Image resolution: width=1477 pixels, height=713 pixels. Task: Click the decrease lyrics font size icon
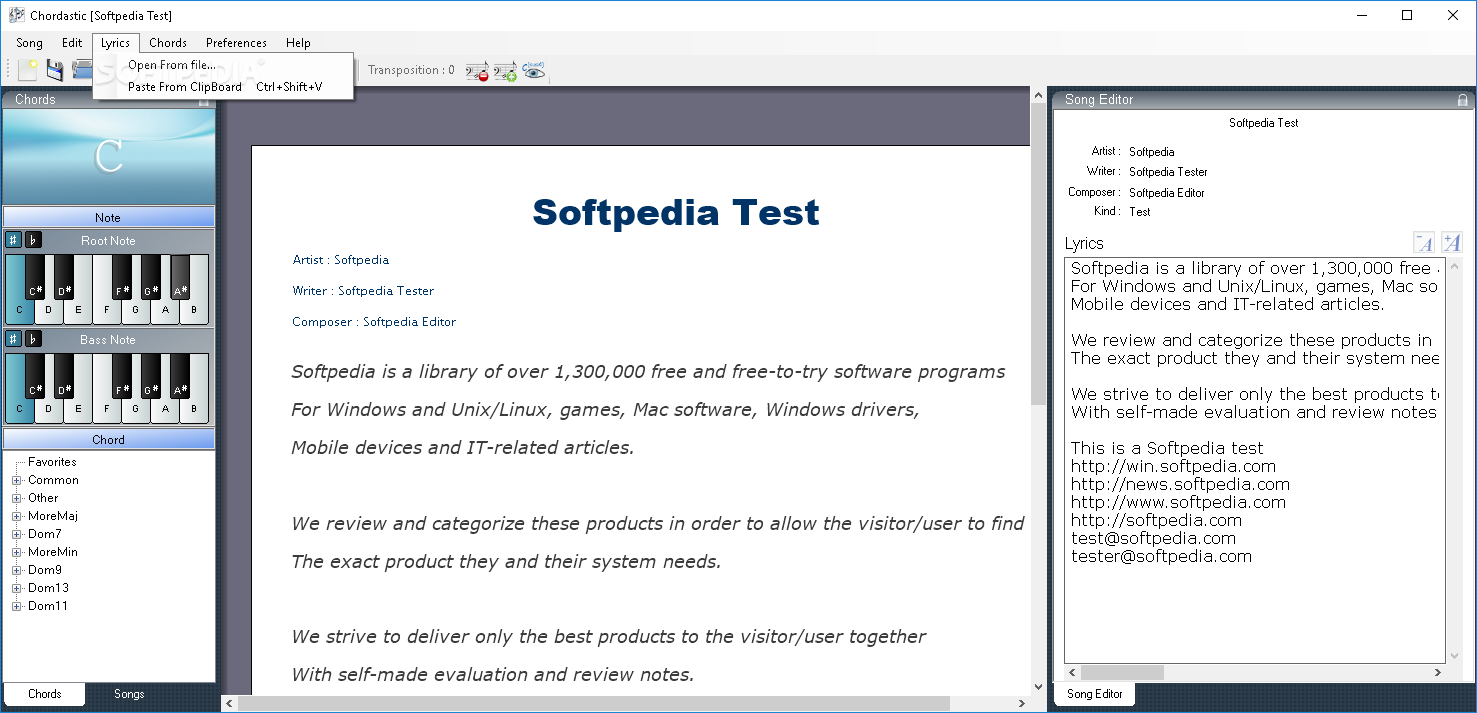click(1424, 243)
